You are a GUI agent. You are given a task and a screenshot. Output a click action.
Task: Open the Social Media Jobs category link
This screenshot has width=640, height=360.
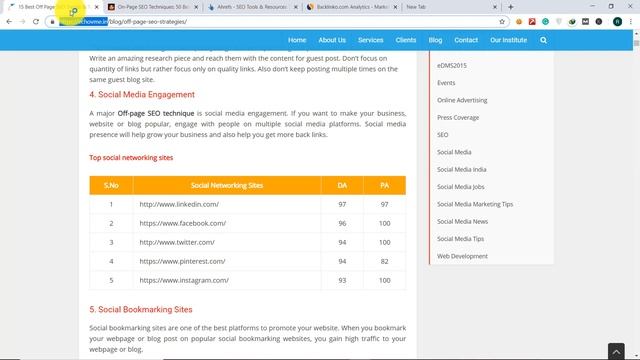tap(460, 187)
